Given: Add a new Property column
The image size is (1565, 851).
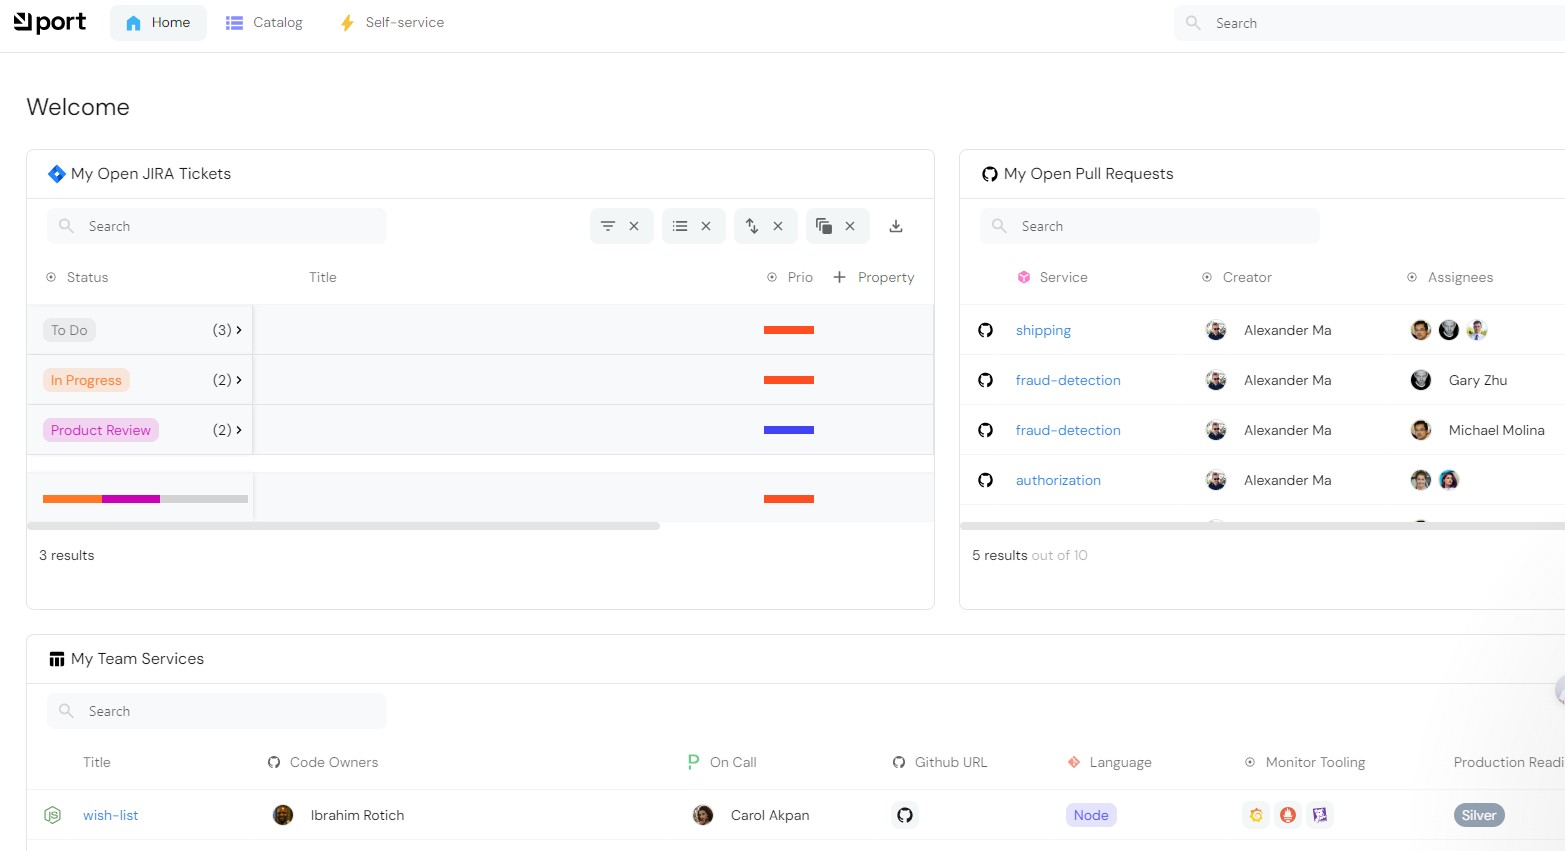Looking at the screenshot, I should tap(874, 277).
